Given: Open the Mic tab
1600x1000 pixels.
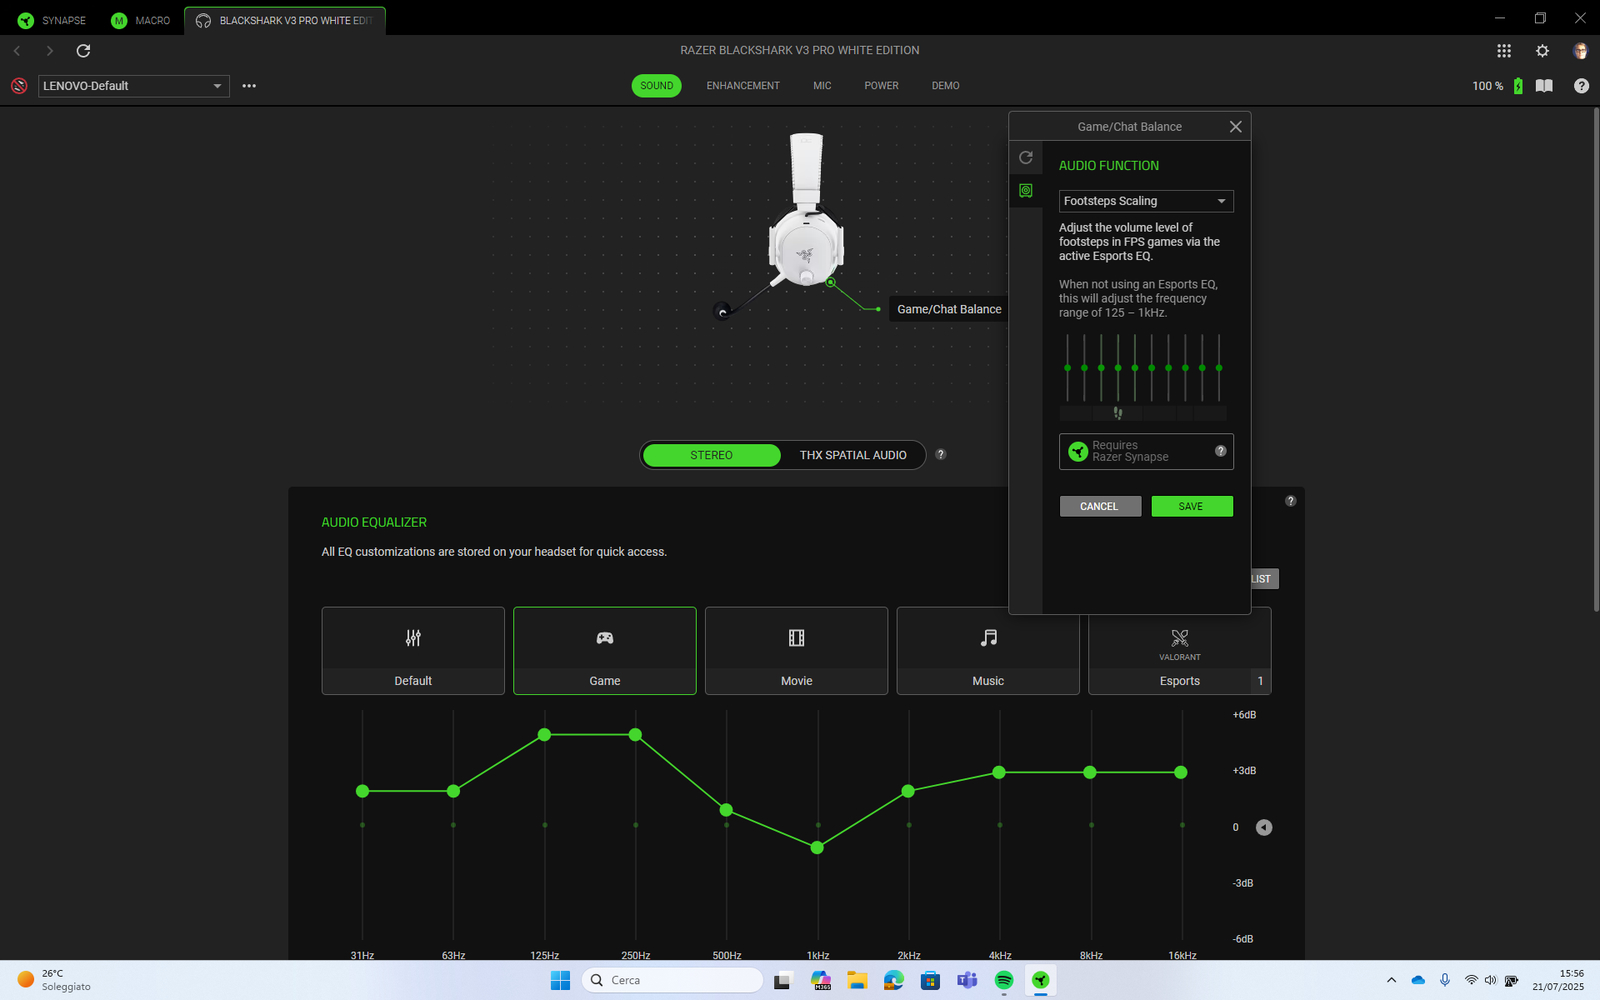Looking at the screenshot, I should [x=822, y=86].
